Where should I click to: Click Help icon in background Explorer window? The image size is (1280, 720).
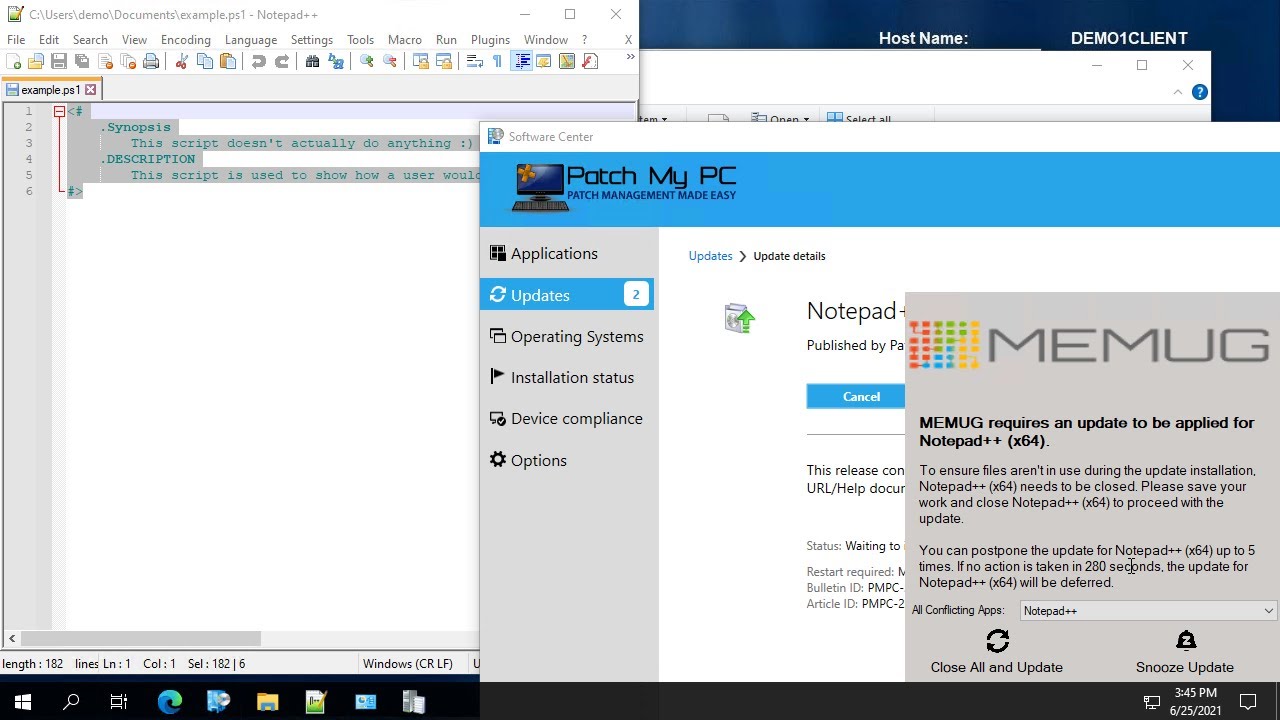coord(1200,92)
